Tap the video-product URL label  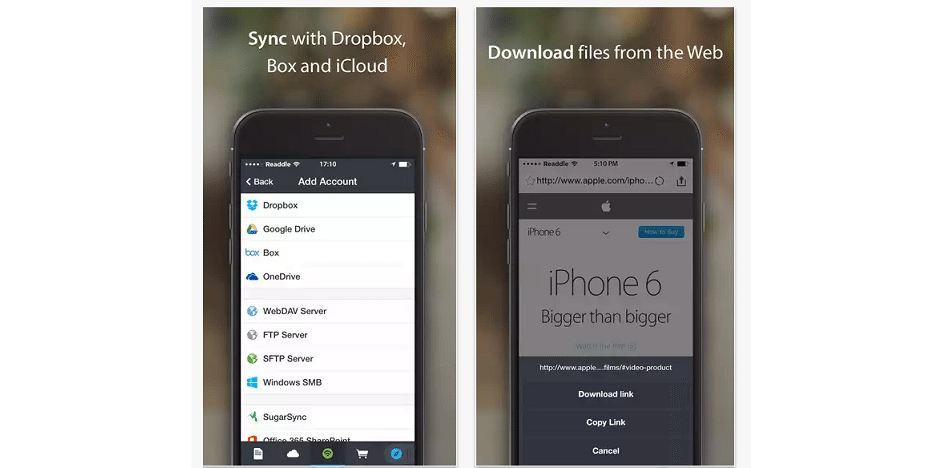(605, 367)
